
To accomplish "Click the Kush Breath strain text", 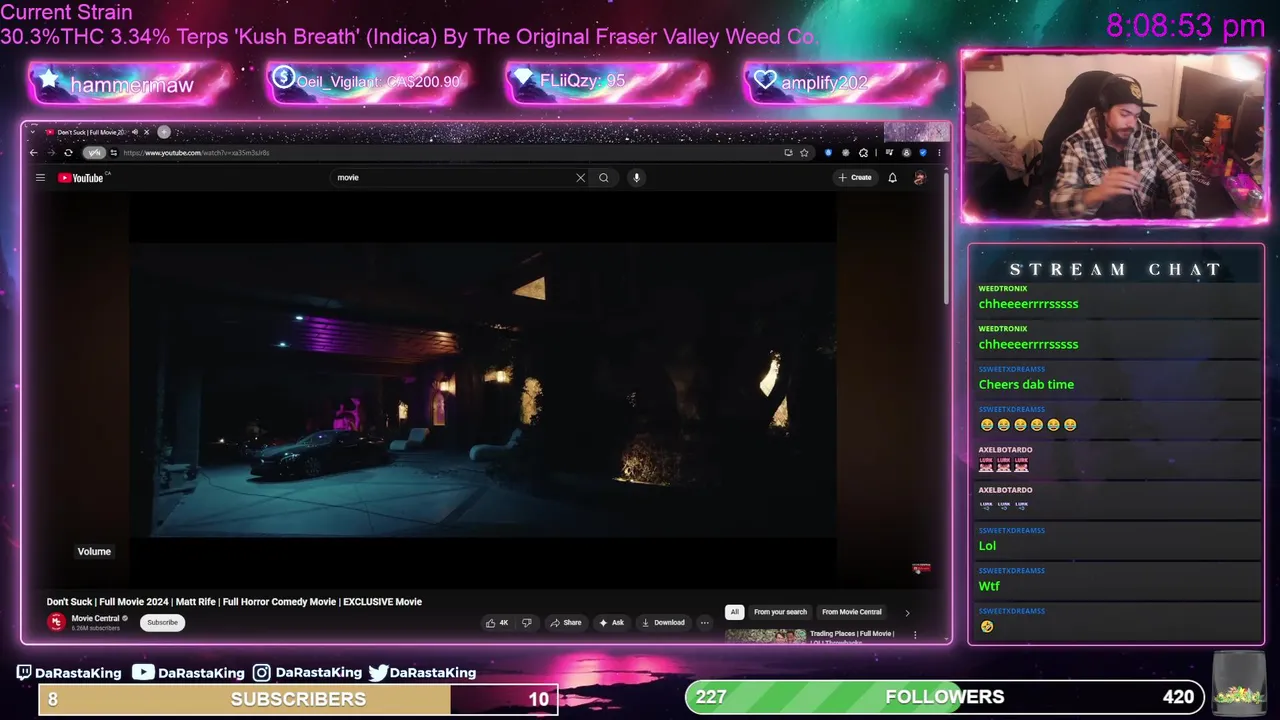I will coord(408,37).
